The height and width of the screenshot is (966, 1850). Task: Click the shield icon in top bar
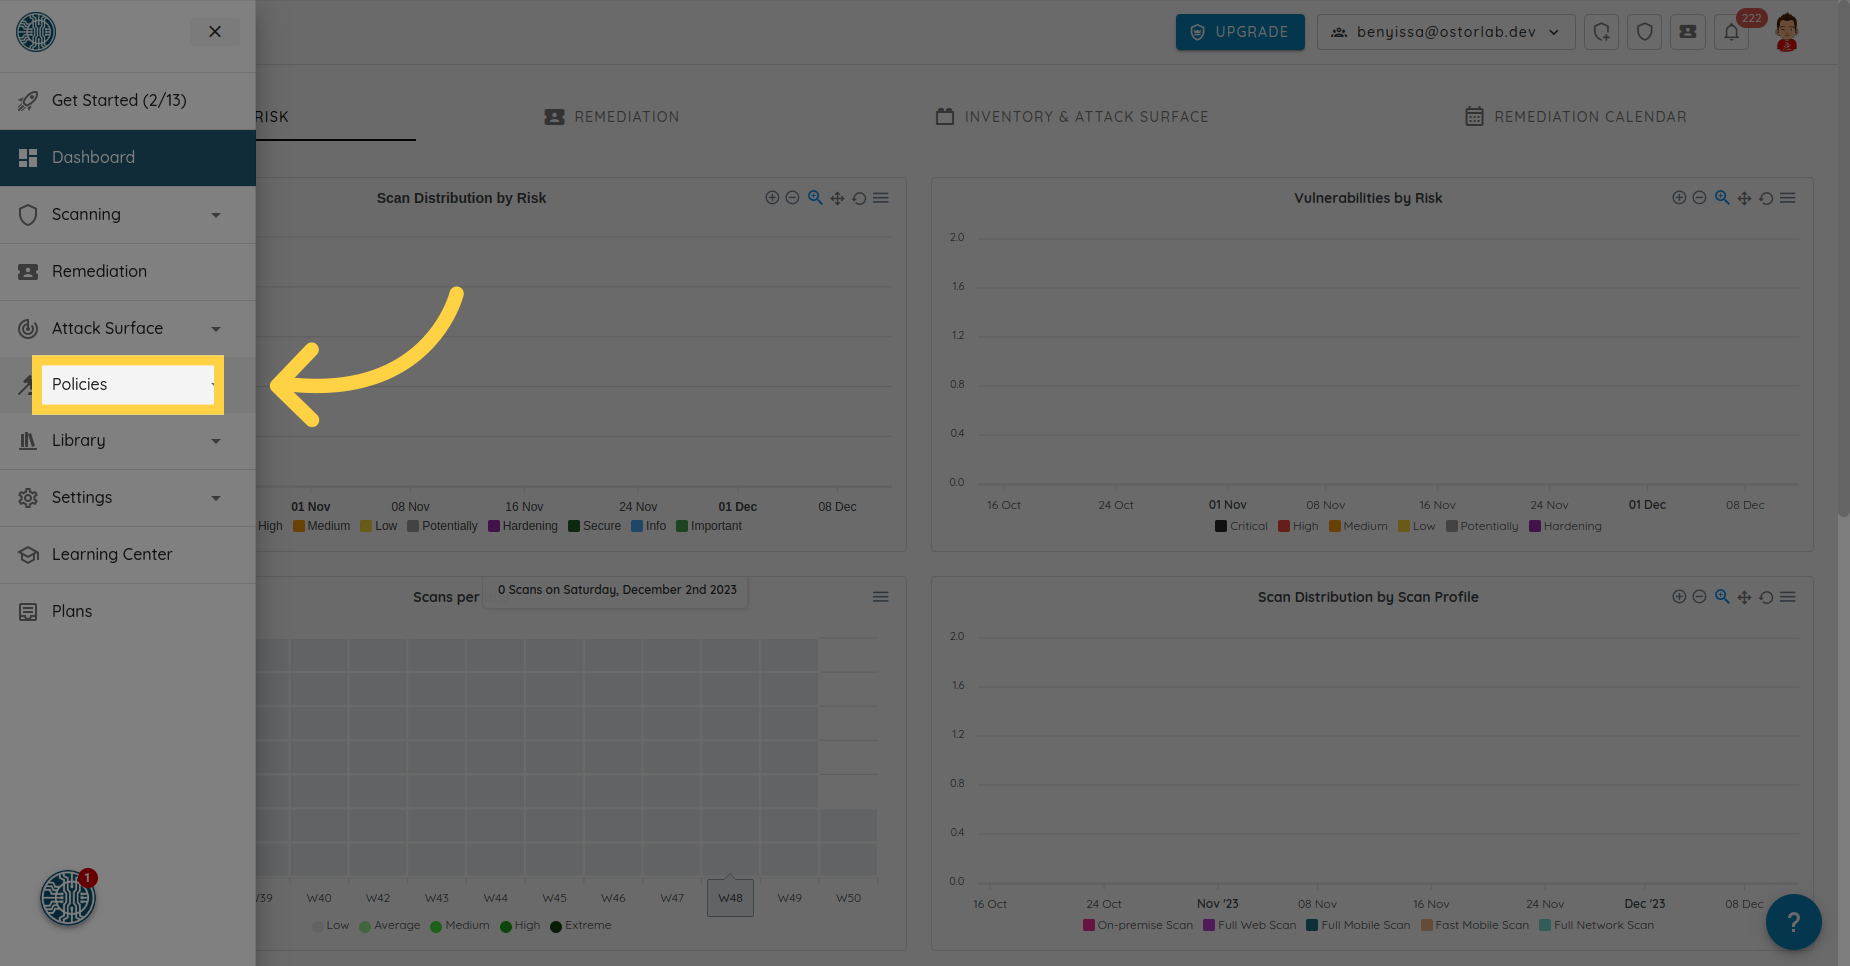point(1645,32)
